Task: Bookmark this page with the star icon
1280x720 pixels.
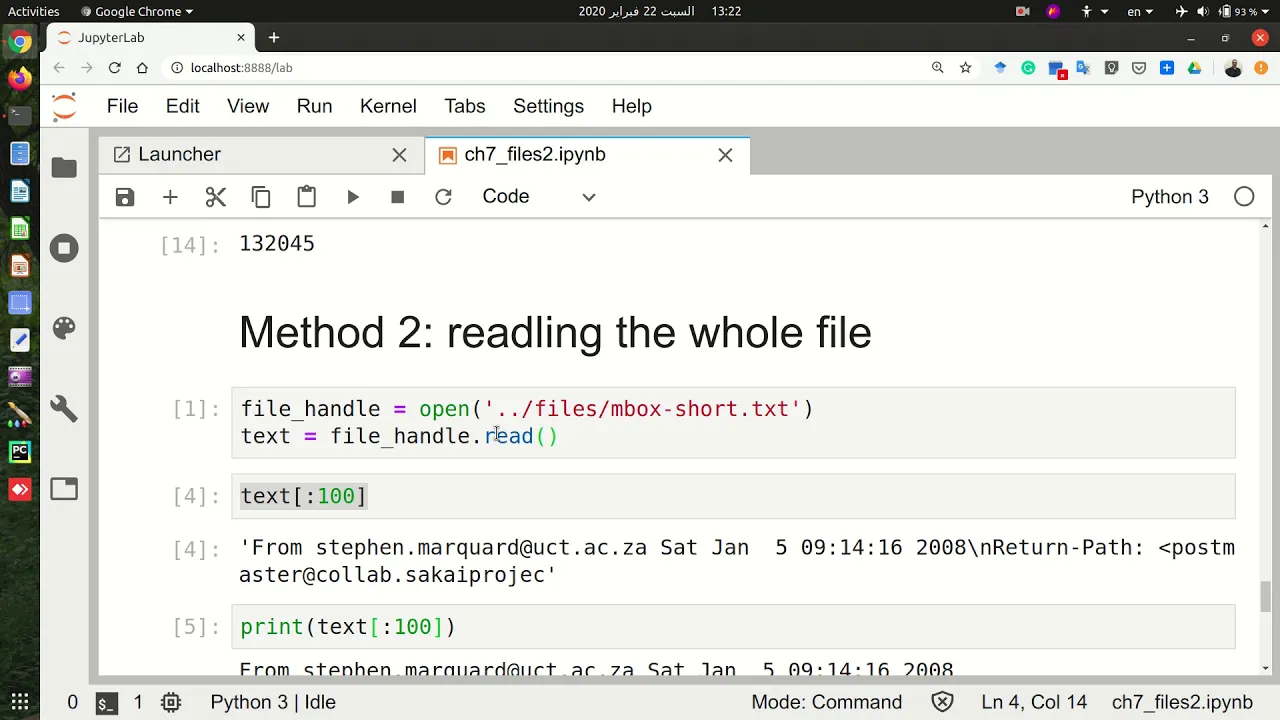Action: click(x=965, y=68)
